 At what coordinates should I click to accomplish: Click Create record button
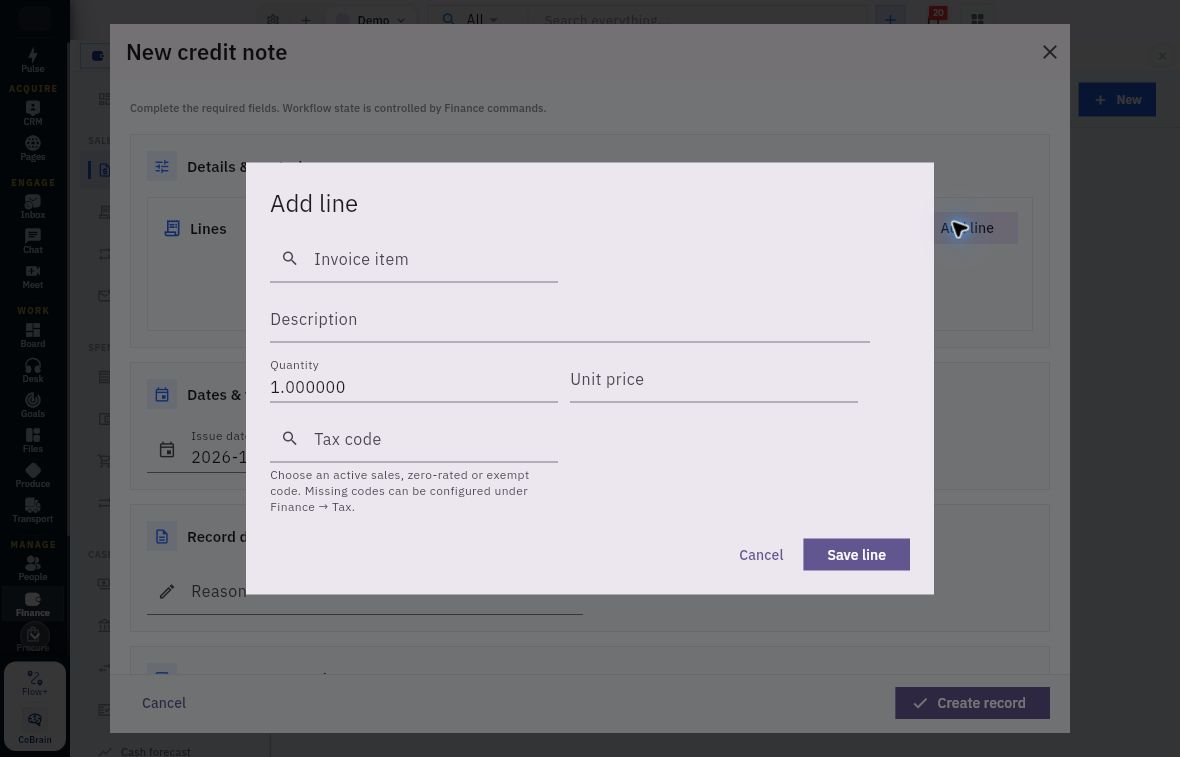coord(972,703)
